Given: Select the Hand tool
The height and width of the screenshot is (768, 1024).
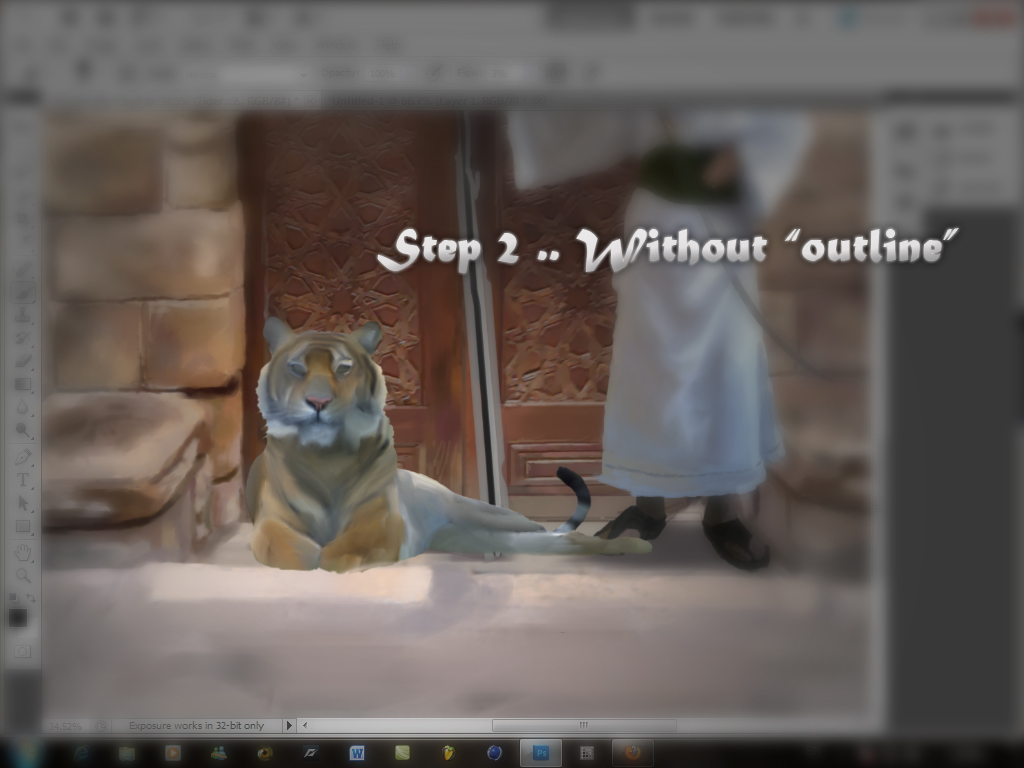Looking at the screenshot, I should 23,552.
